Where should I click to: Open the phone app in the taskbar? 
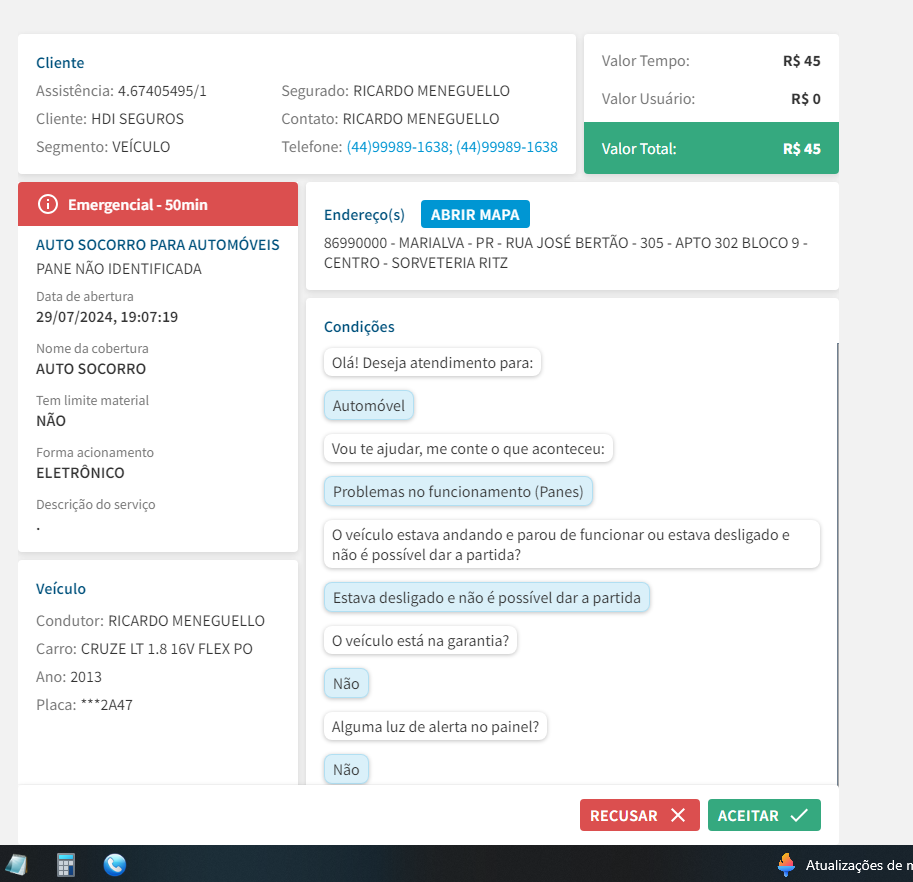click(115, 865)
